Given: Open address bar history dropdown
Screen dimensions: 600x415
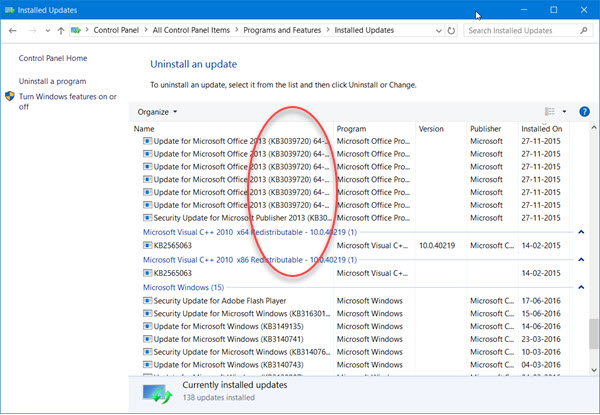Looking at the screenshot, I should pos(439,31).
